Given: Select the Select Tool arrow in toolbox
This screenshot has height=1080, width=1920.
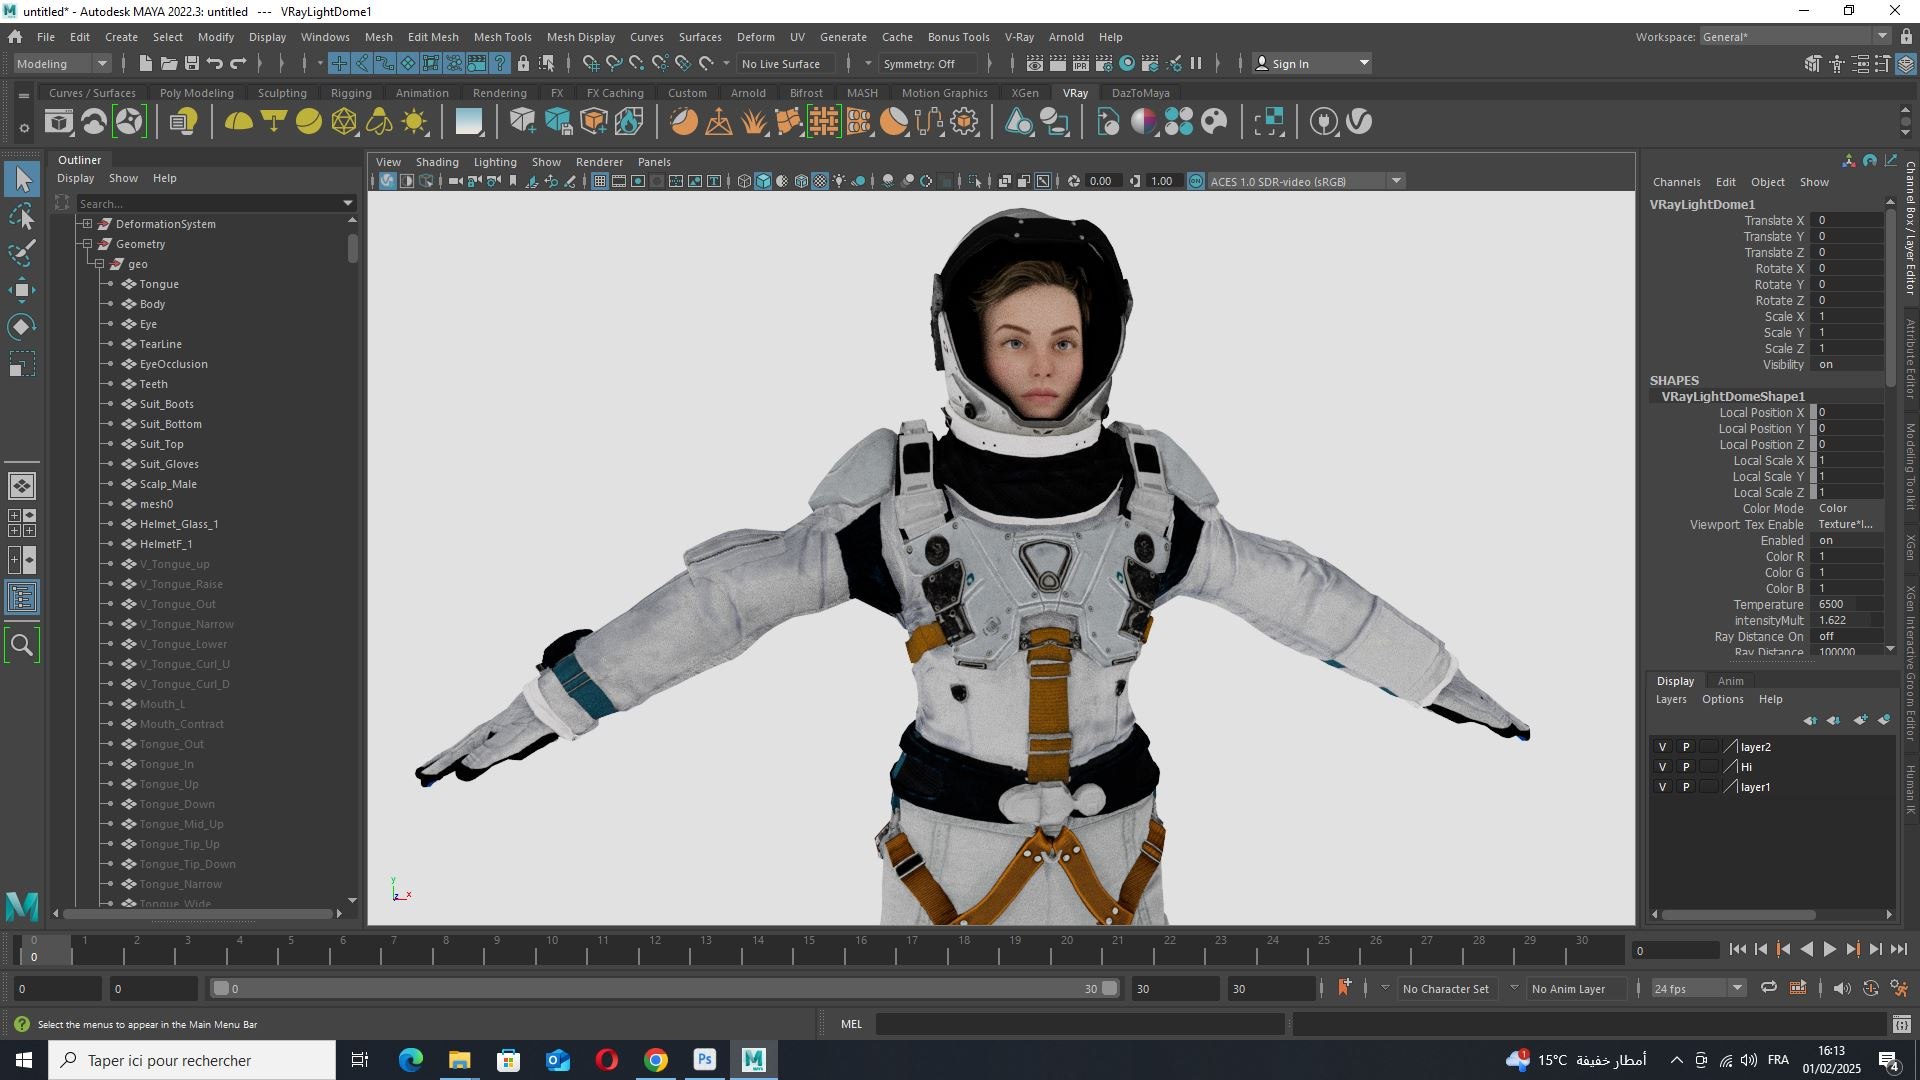Looking at the screenshot, I should (x=22, y=180).
